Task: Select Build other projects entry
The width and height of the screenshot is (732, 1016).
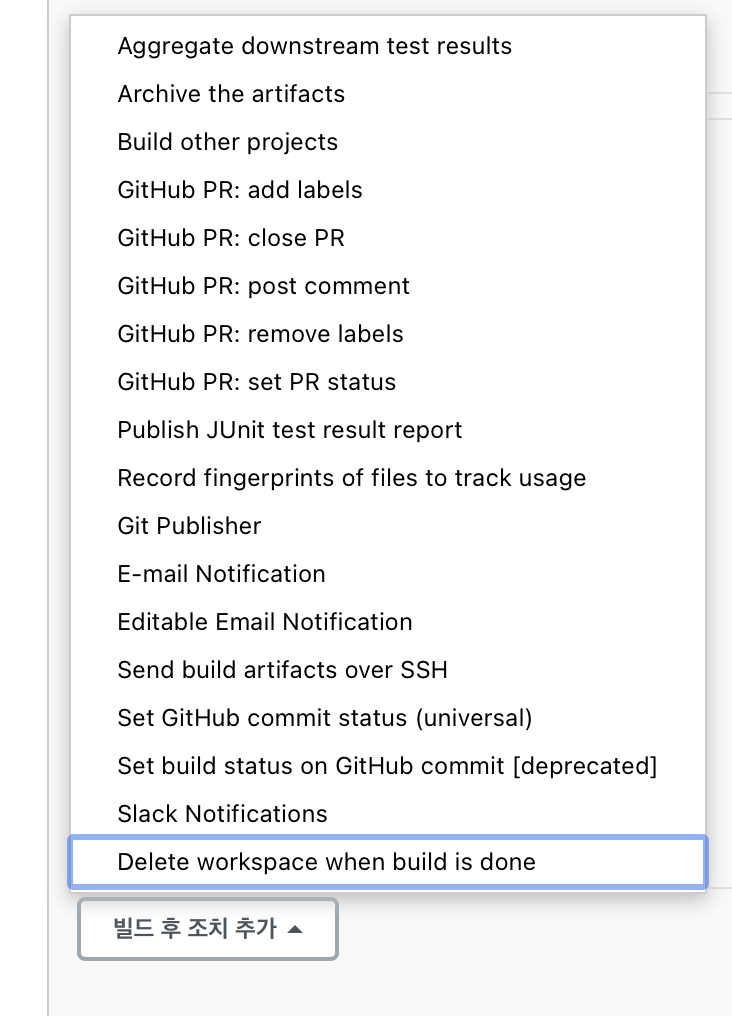Action: (387, 142)
